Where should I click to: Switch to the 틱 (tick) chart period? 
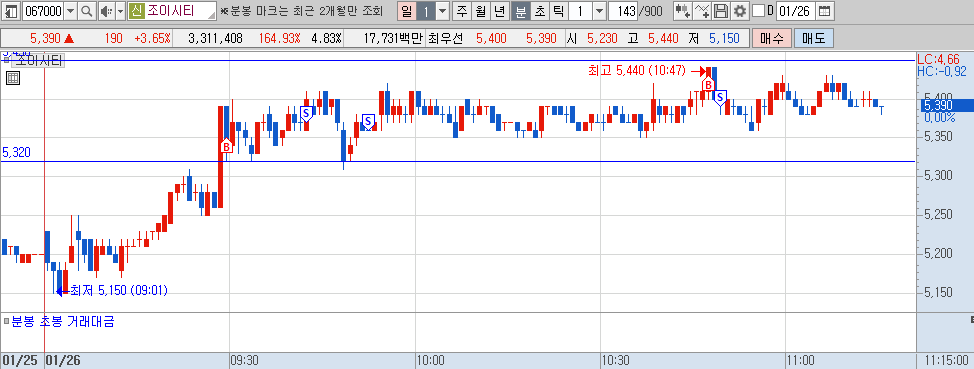click(x=558, y=11)
